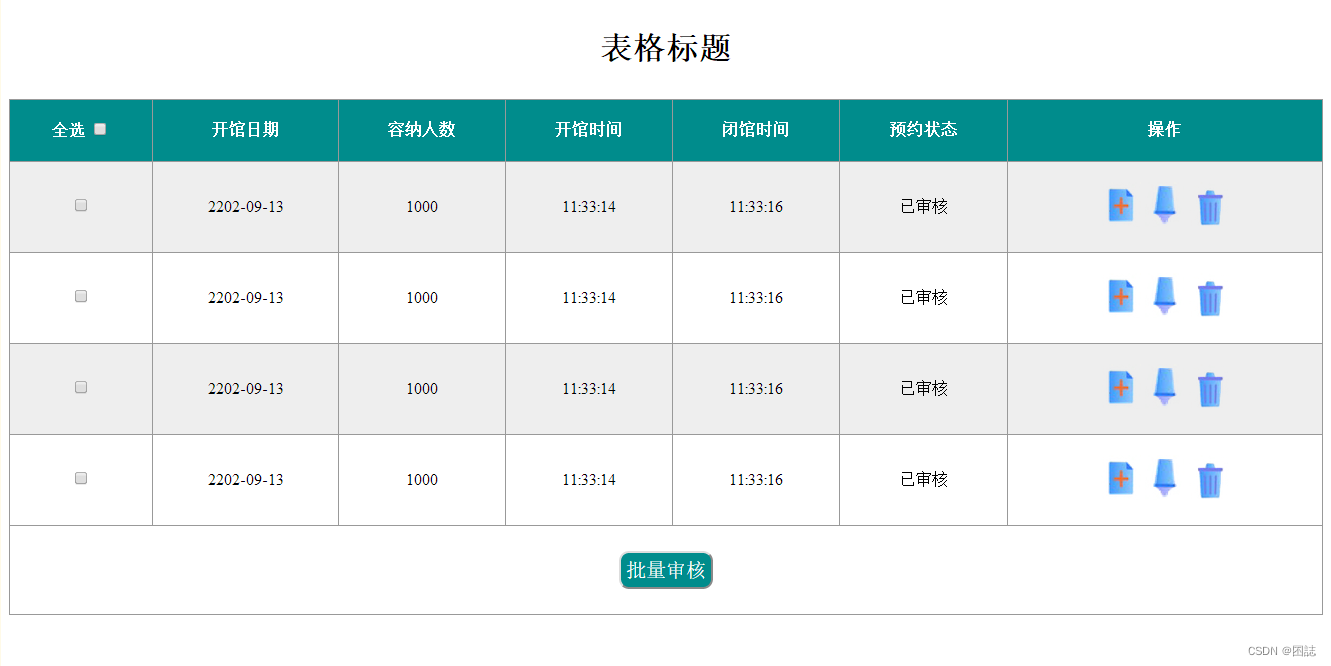Screen dimensions: 1331x666
Task: Click the 开馆时间 column header
Action: click(589, 129)
